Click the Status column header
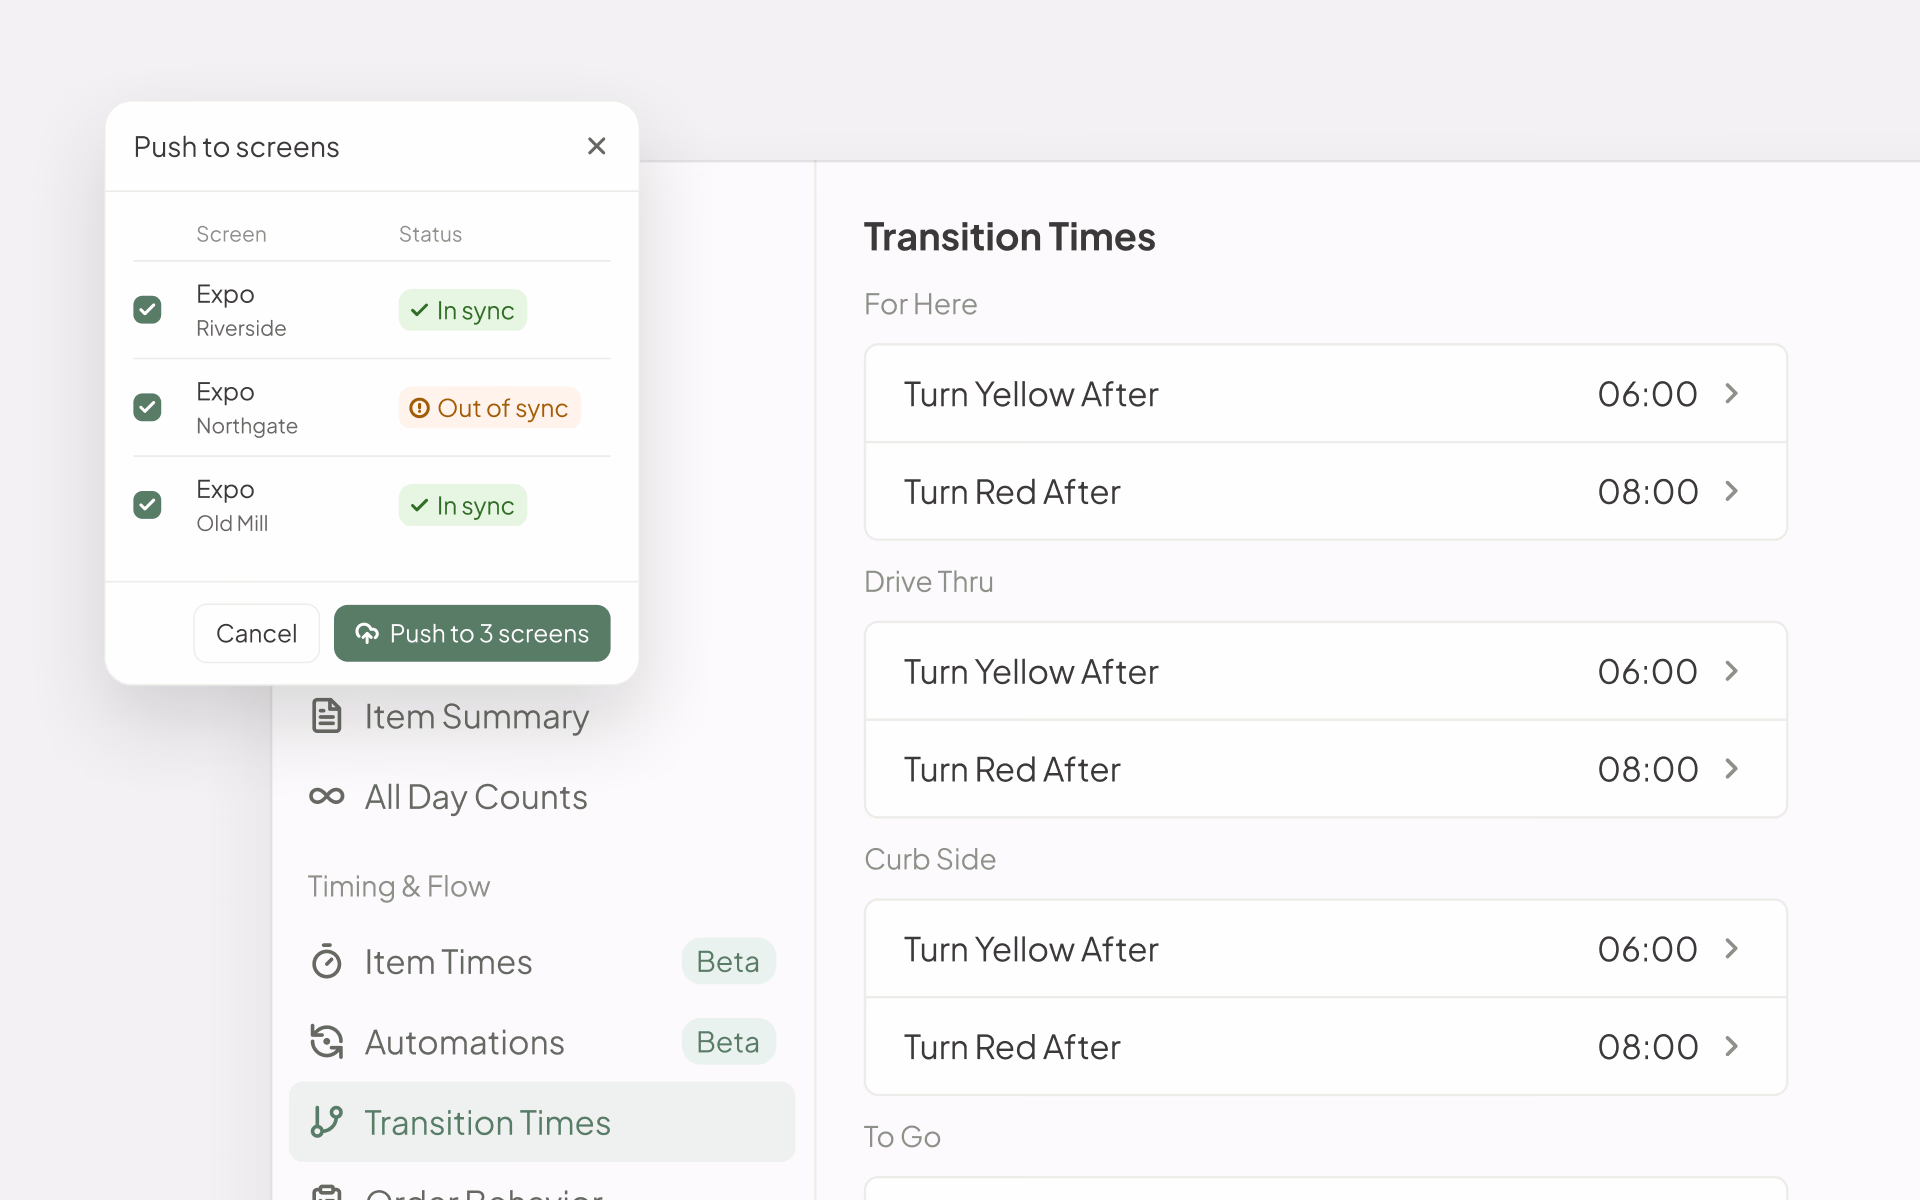1920x1200 pixels. tap(430, 234)
